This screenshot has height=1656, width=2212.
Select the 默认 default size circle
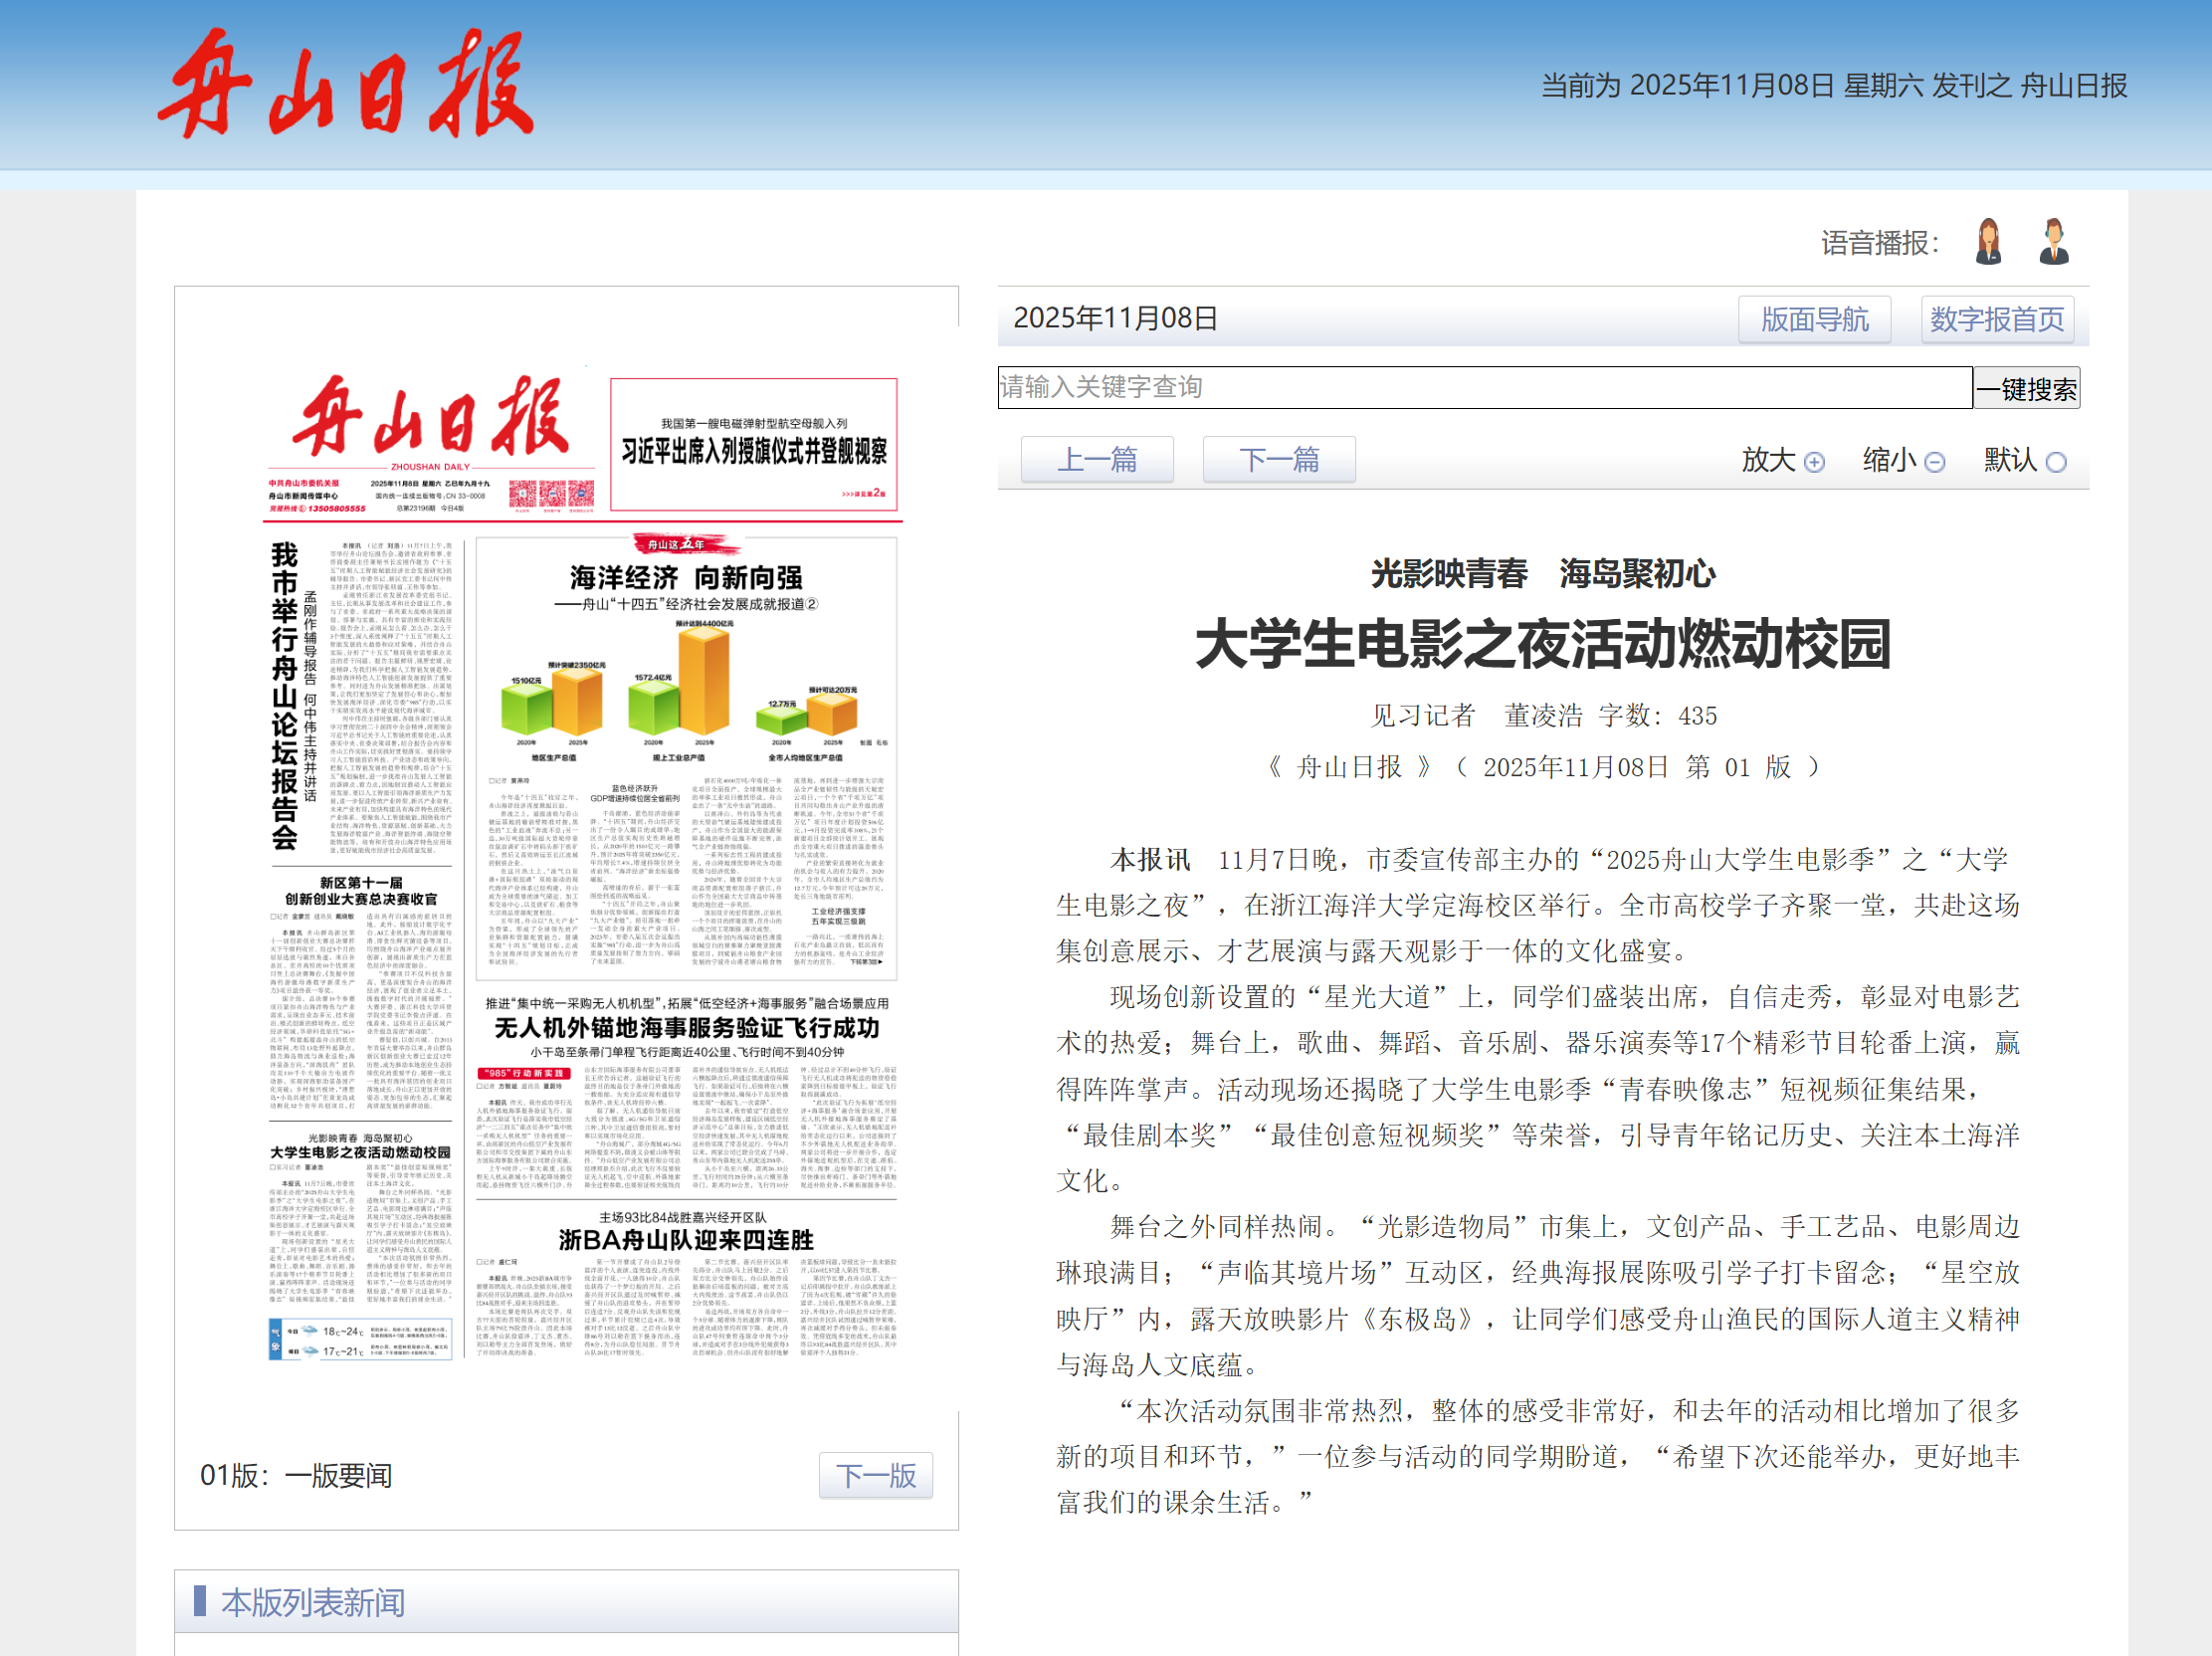2056,462
